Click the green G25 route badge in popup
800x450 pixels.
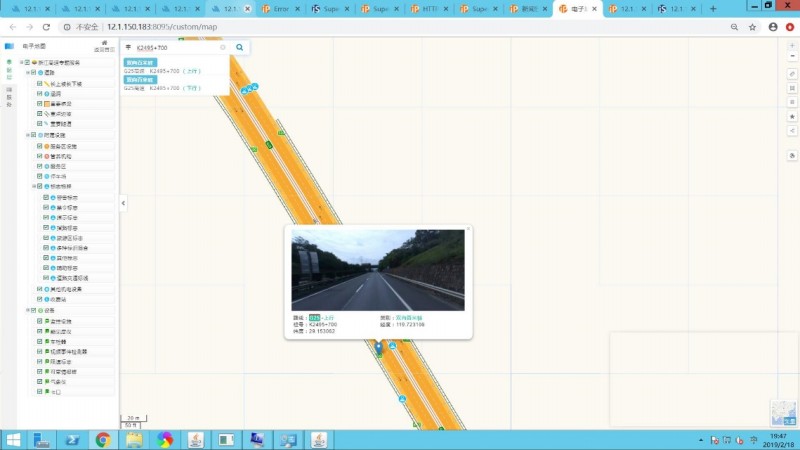(x=314, y=318)
